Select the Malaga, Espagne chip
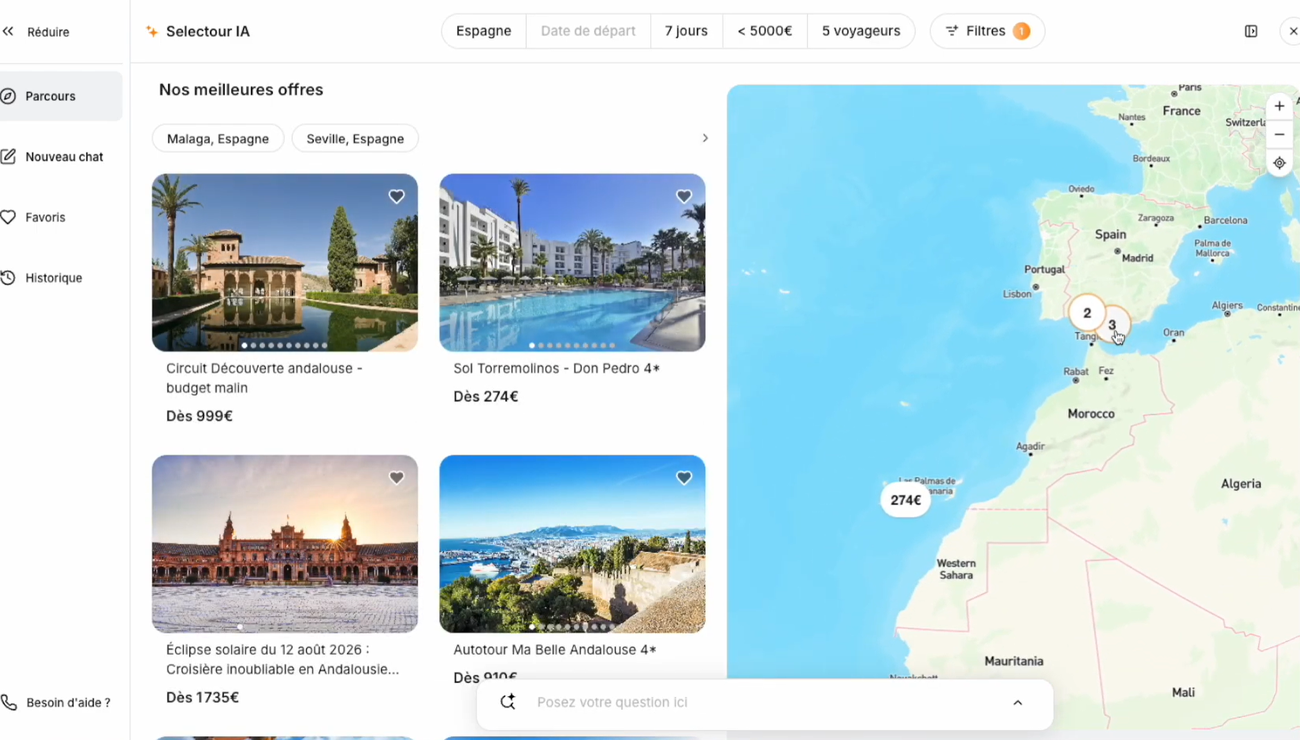 tap(218, 139)
